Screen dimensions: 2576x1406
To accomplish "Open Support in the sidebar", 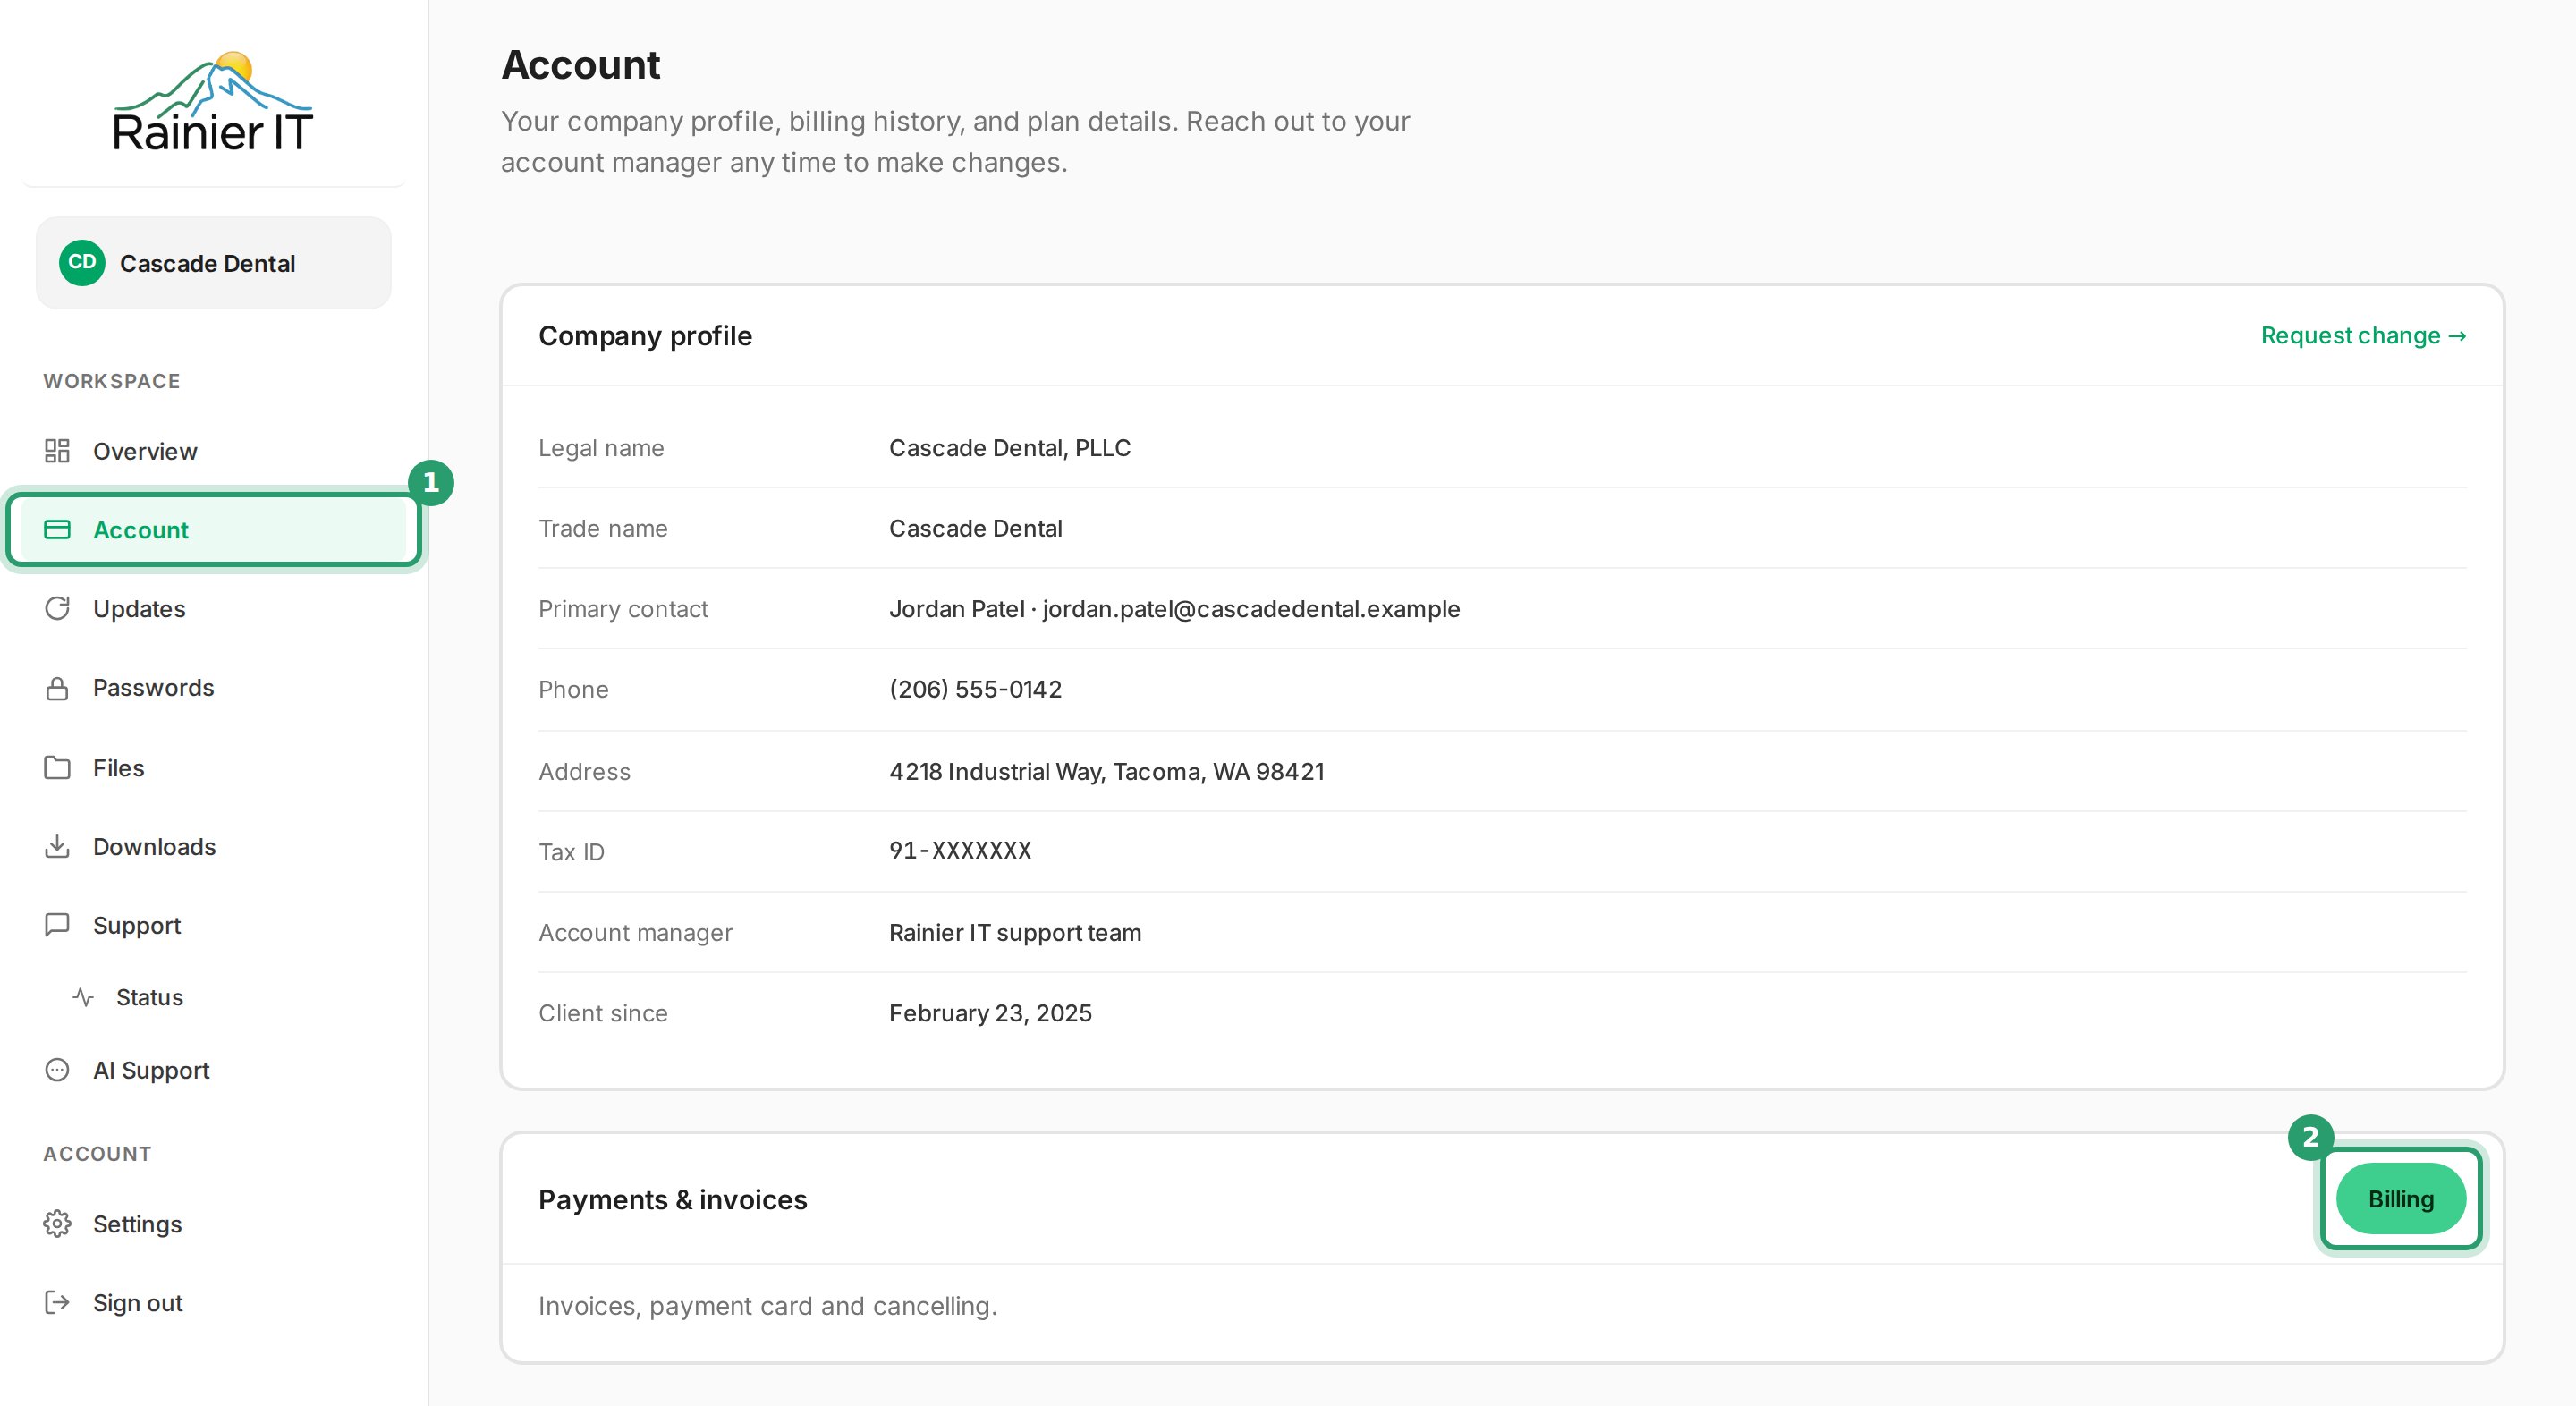I will [x=214, y=925].
